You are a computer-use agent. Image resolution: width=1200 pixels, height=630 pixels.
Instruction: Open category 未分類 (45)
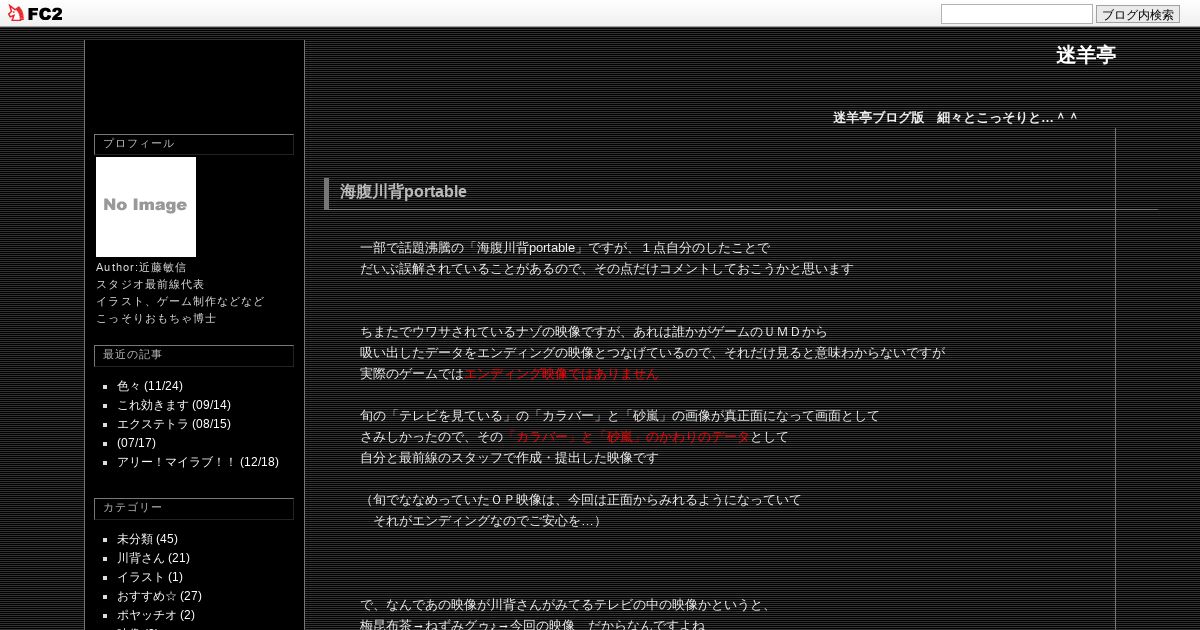click(147, 539)
